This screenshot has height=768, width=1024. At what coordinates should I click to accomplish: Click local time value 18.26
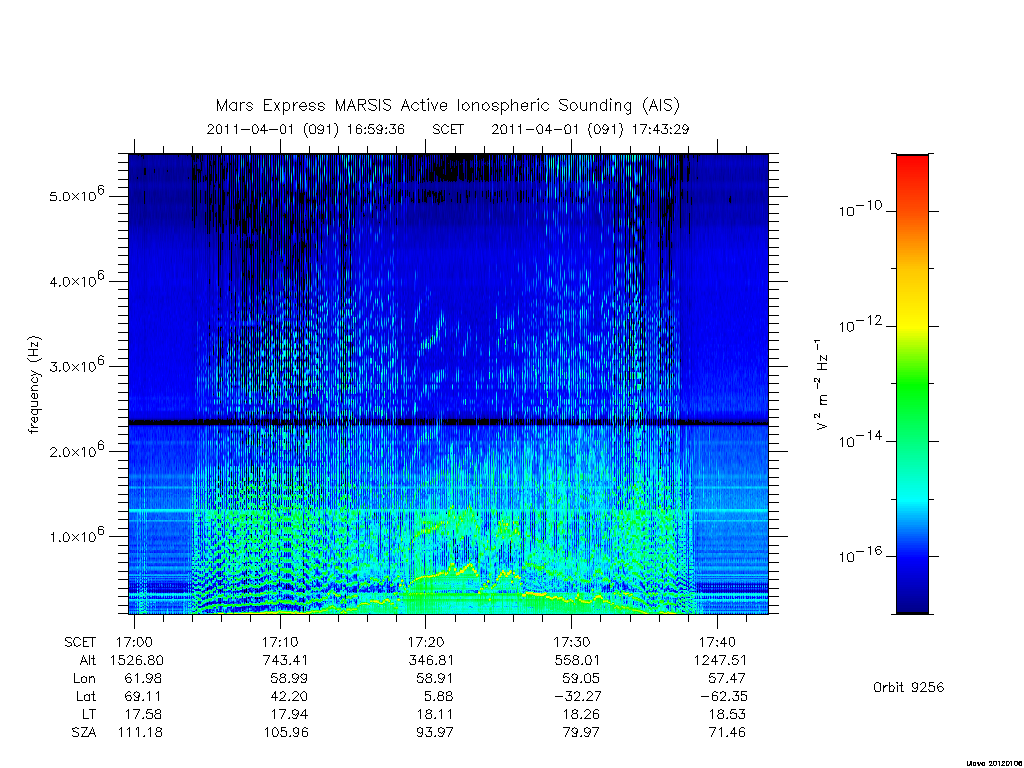click(x=581, y=714)
